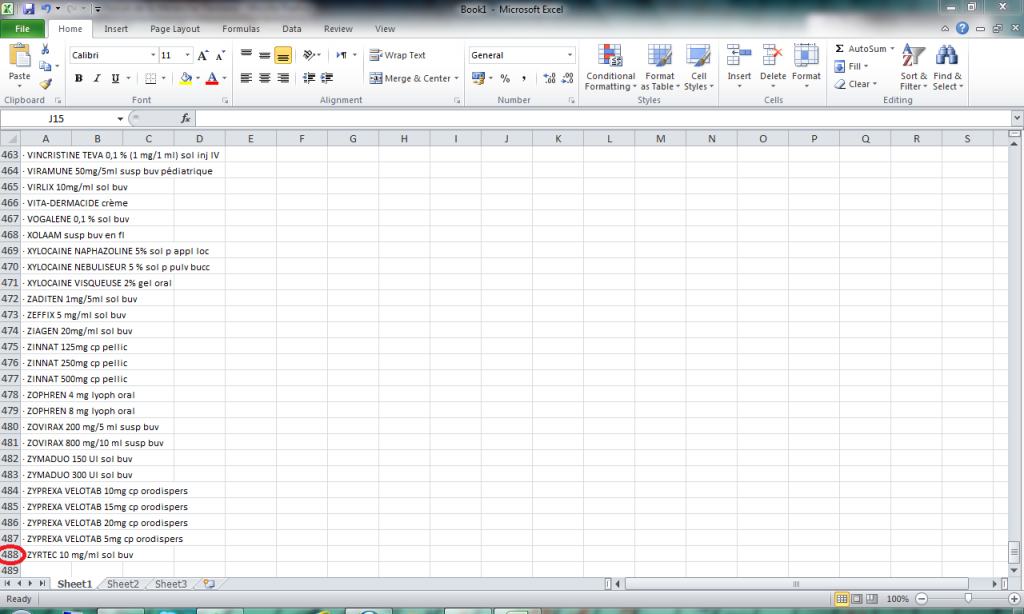Open the font size dropdown
Viewport: 1024px width, 614px height.
coord(187,55)
